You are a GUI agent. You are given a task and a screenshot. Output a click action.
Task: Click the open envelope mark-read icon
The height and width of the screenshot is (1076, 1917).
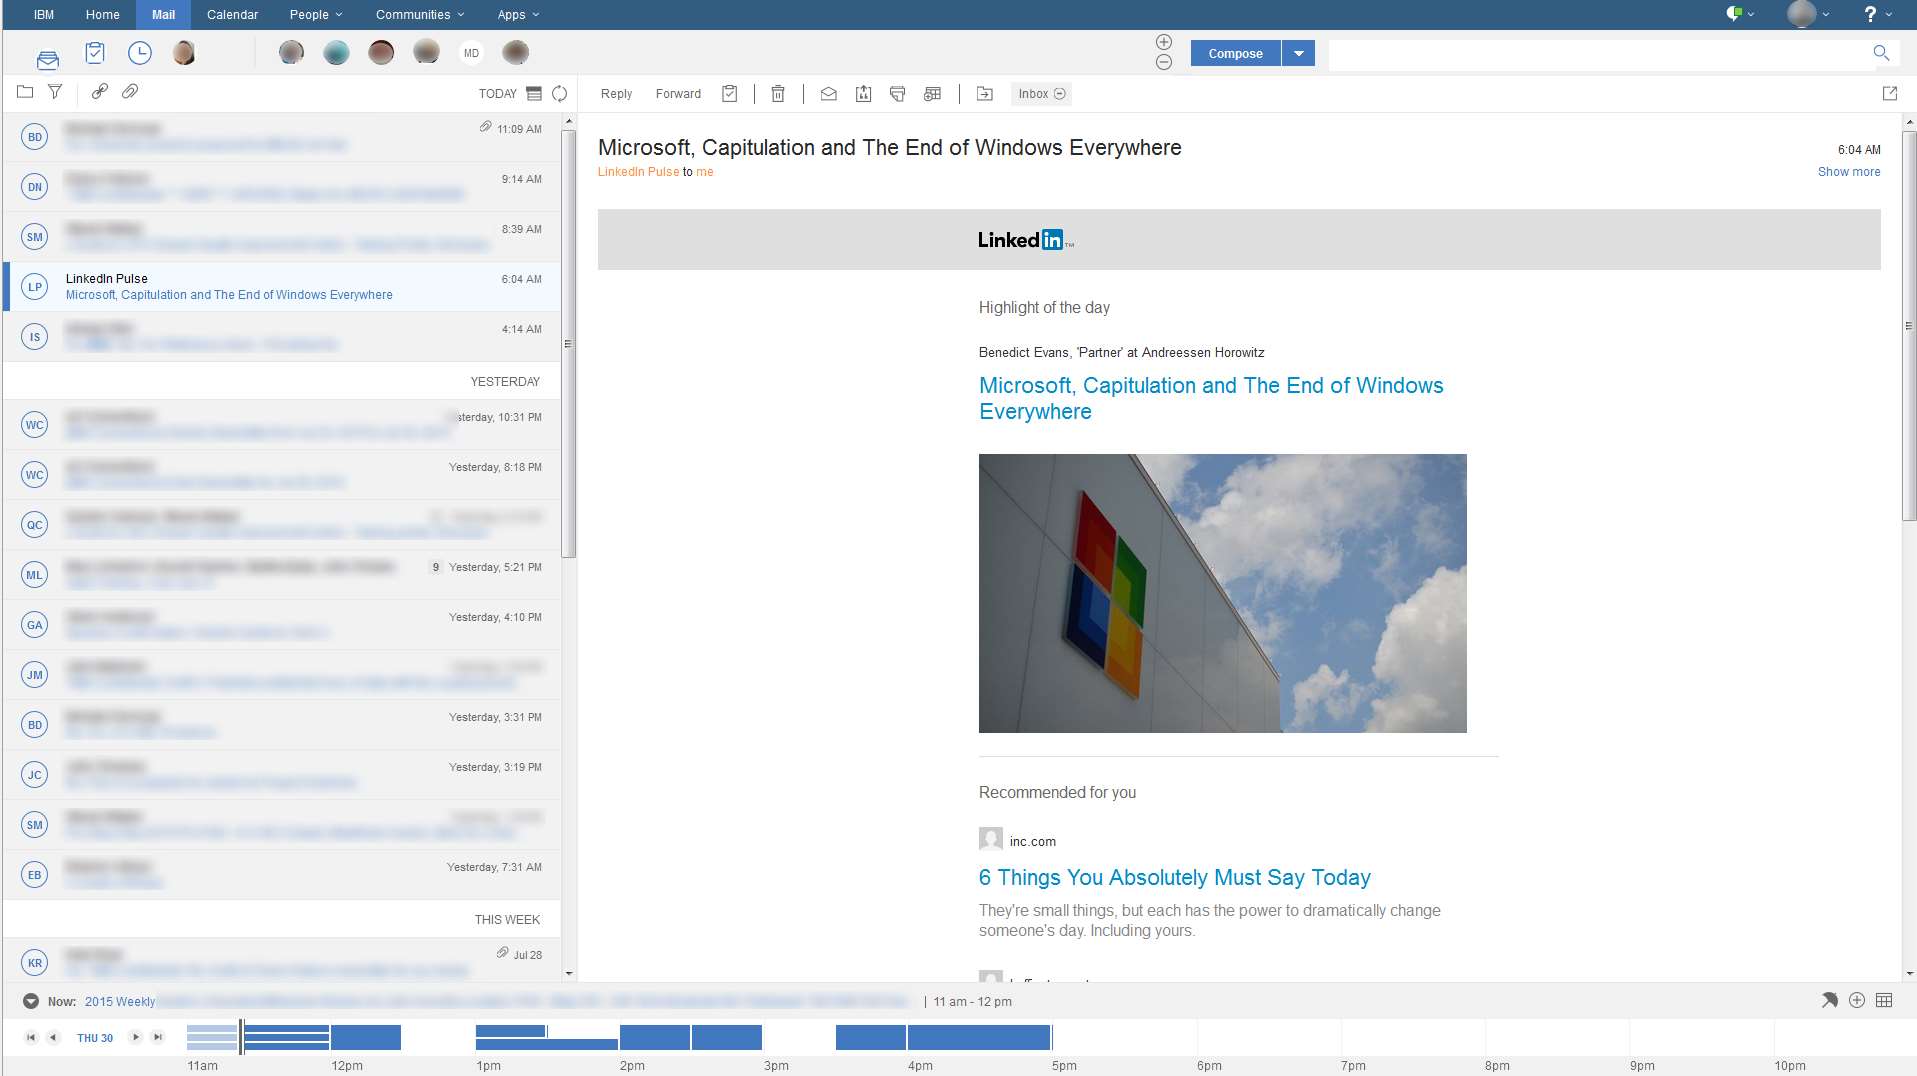pos(829,94)
